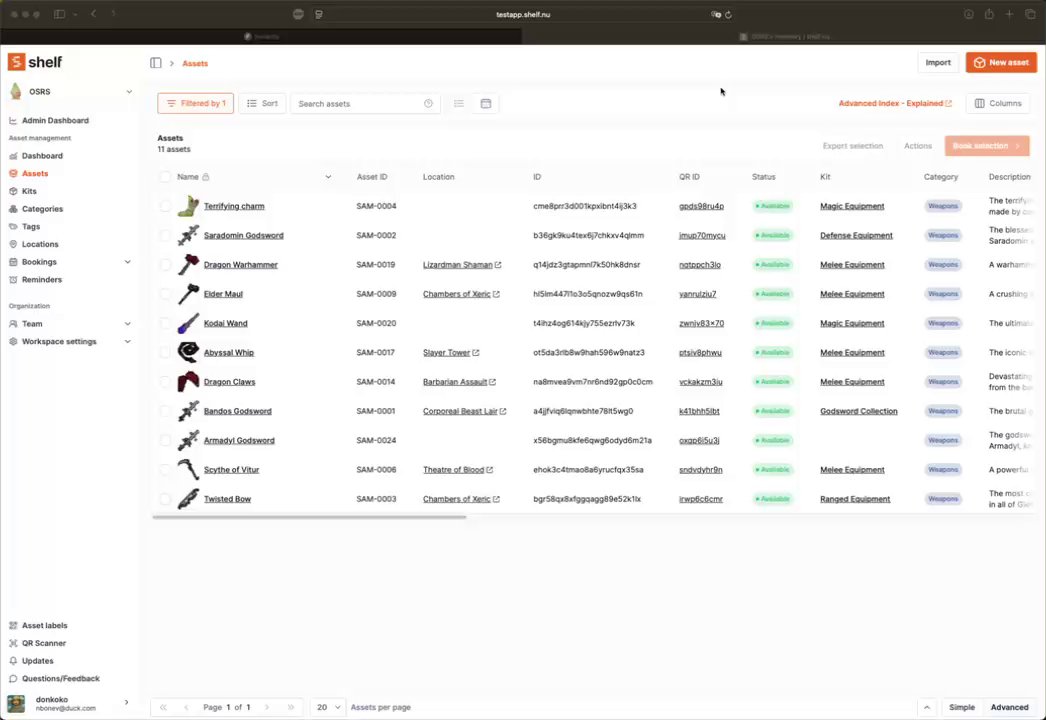The image size is (1046, 720).
Task: Go to last page double-arrow icon
Action: tap(291, 707)
